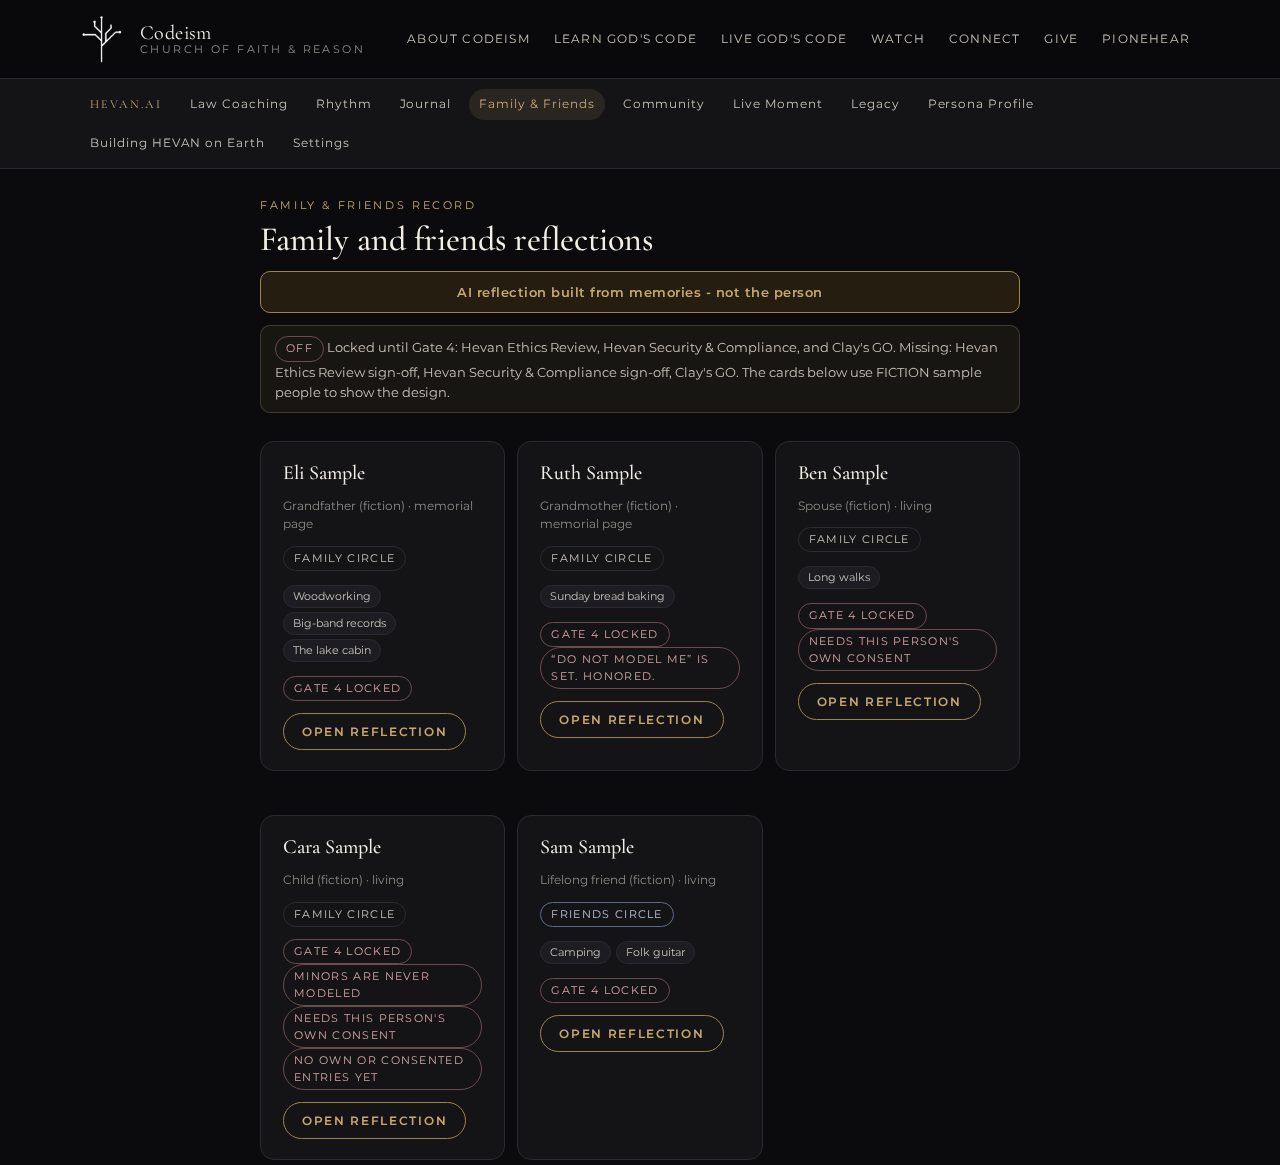
Task: Open the Connect menu item
Action: point(984,39)
